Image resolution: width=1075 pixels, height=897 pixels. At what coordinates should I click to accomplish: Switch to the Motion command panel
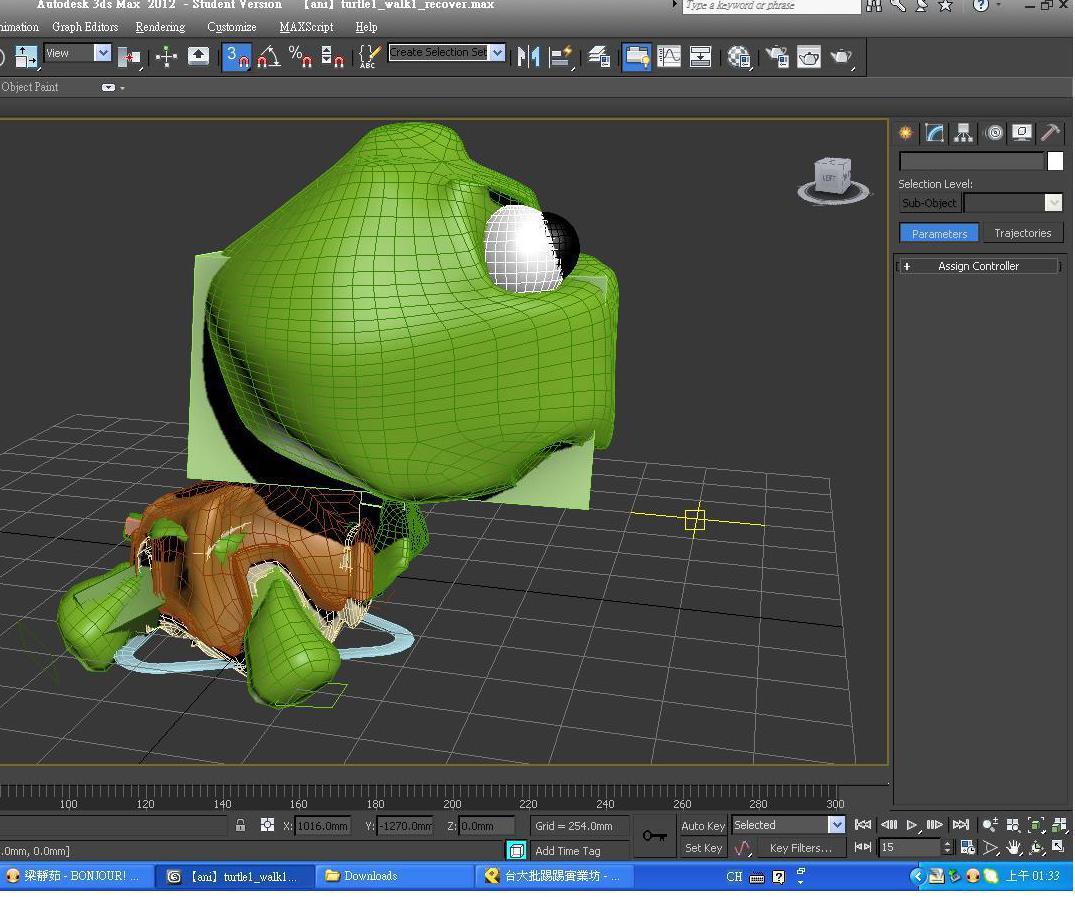994,132
